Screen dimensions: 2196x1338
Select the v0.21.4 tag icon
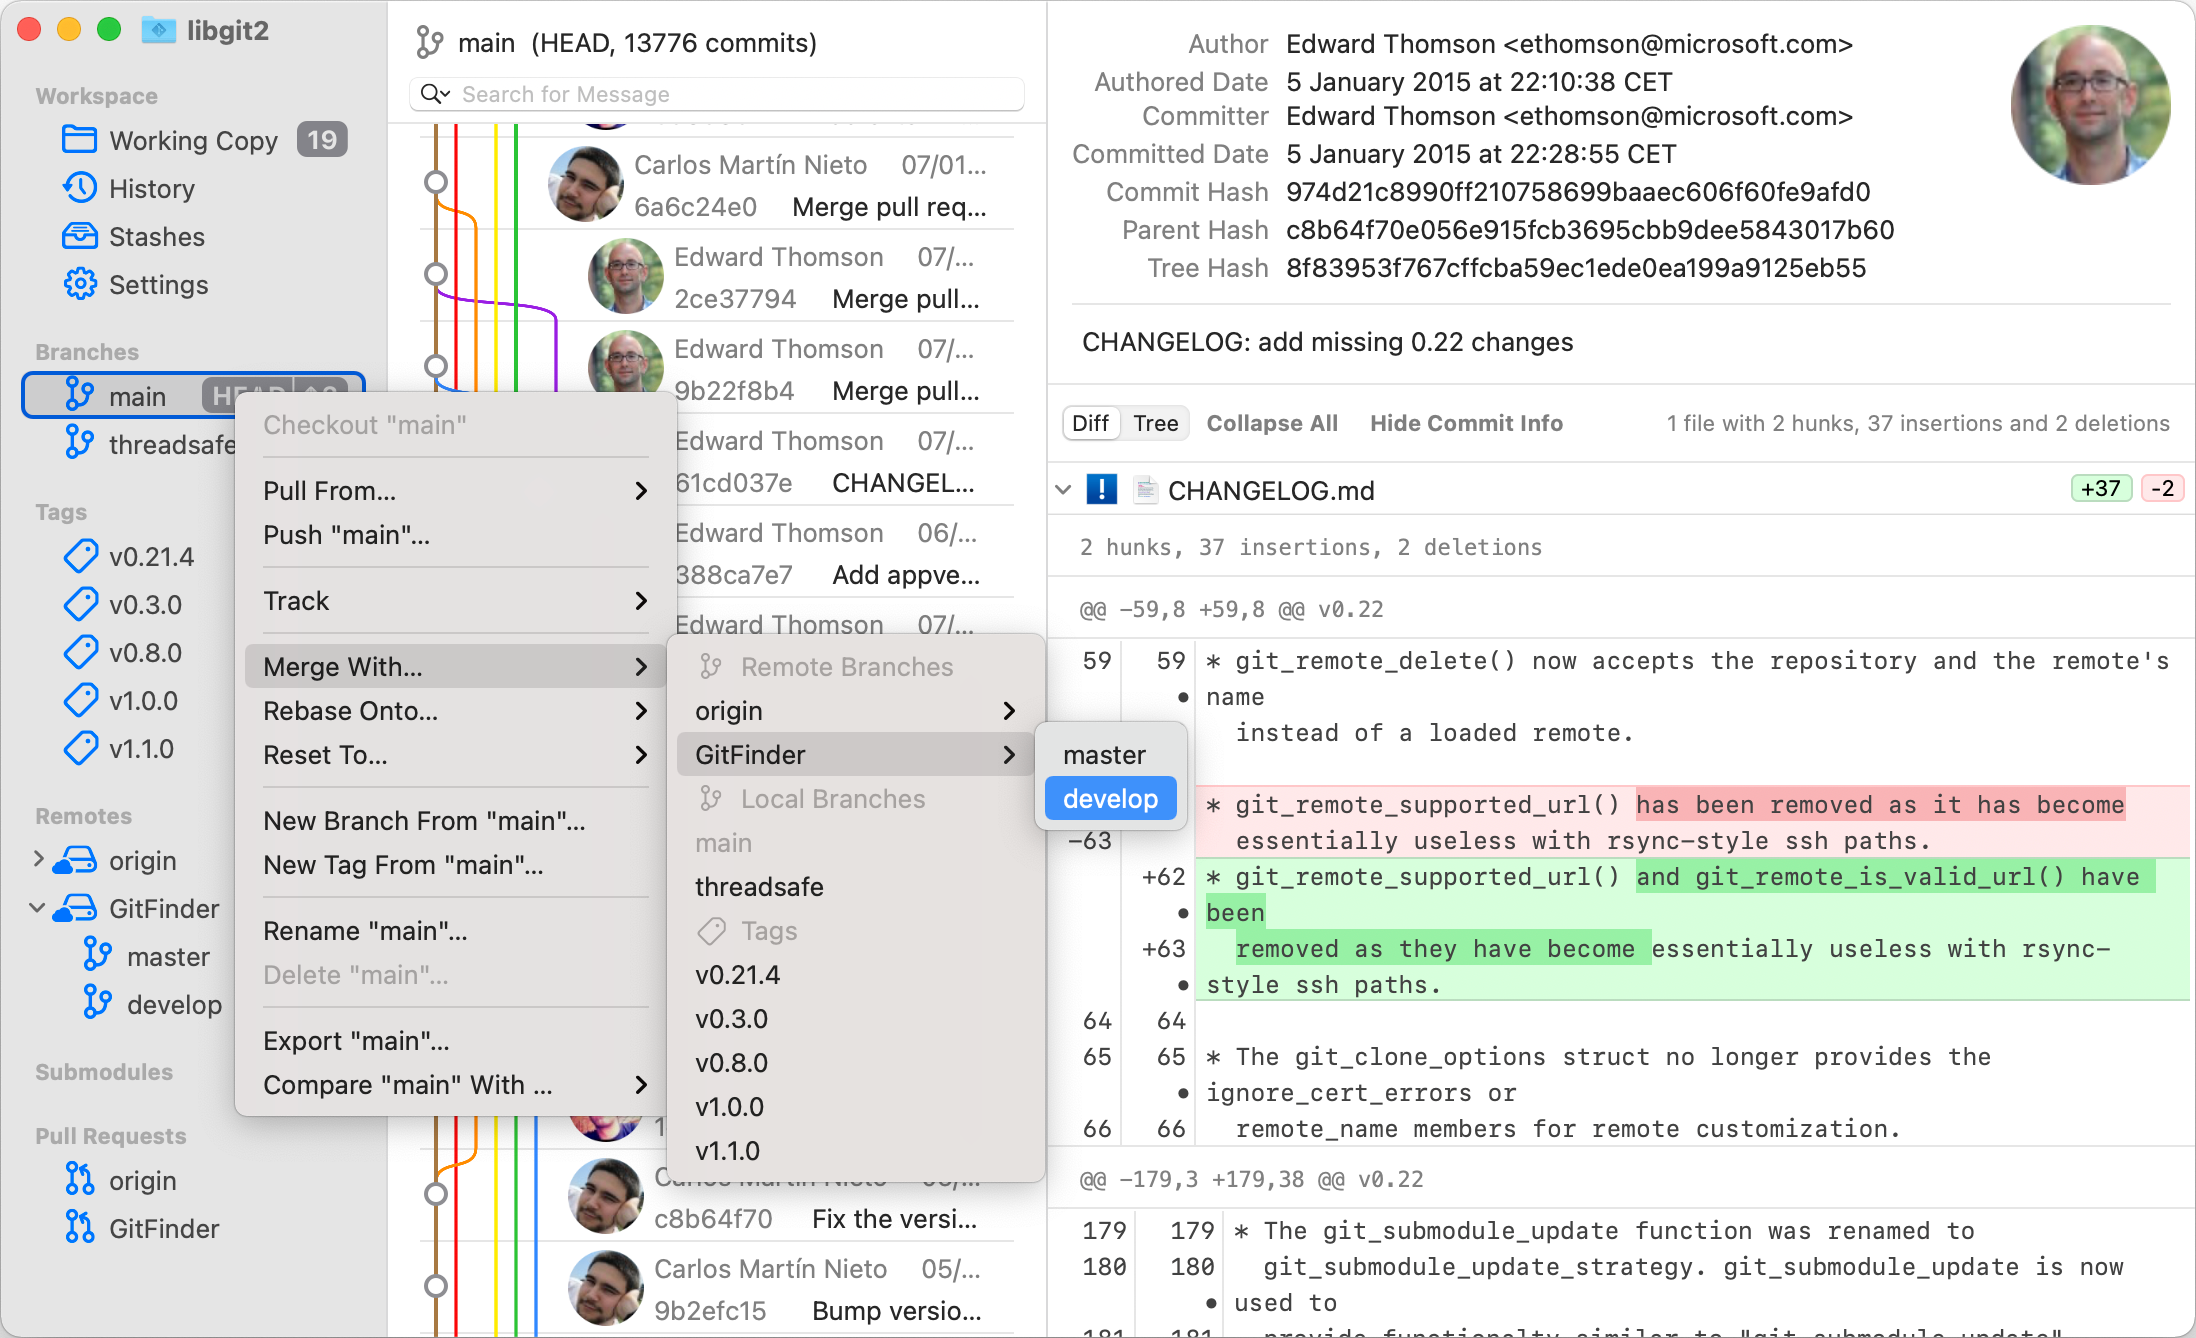80,556
